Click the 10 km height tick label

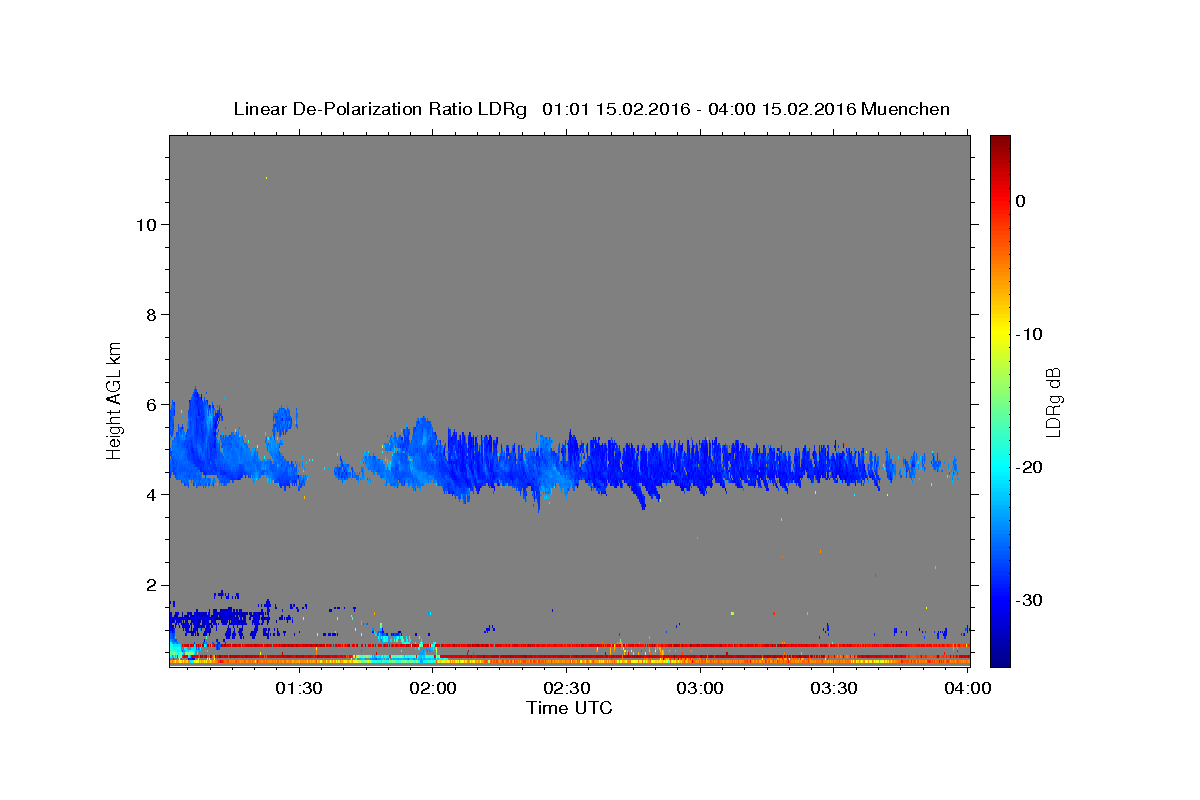point(145,224)
